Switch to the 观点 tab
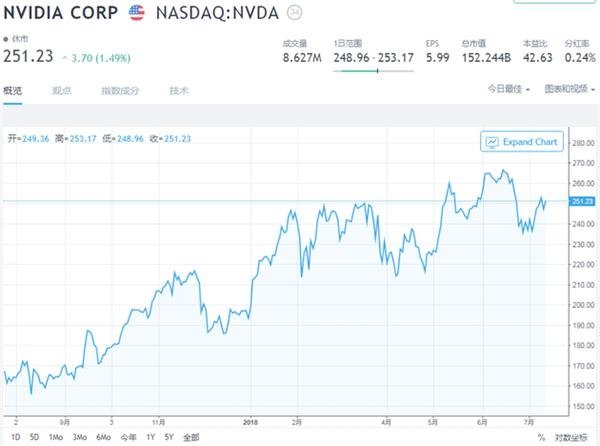 62,91
